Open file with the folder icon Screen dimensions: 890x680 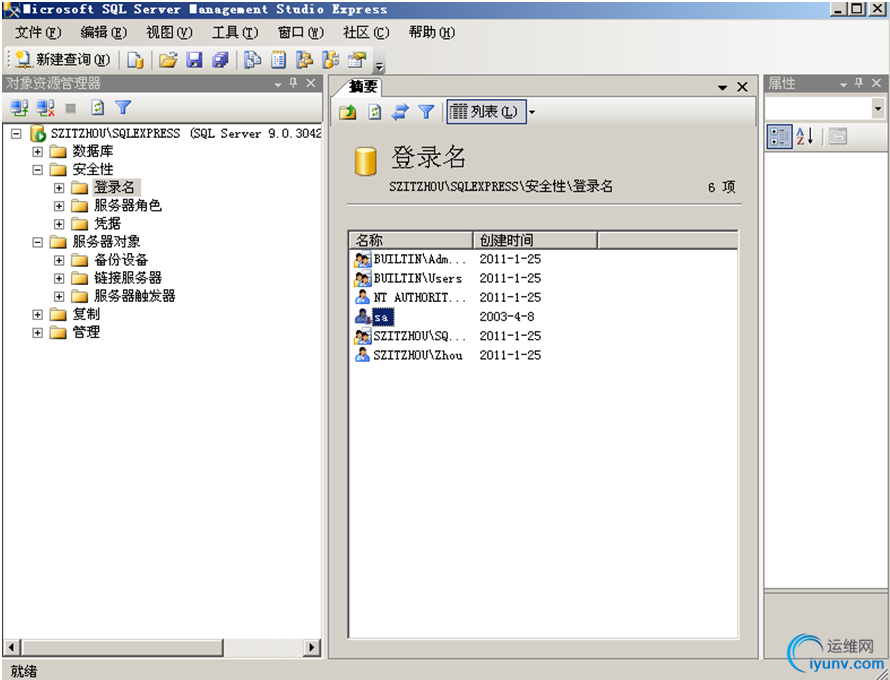pyautogui.click(x=168, y=60)
